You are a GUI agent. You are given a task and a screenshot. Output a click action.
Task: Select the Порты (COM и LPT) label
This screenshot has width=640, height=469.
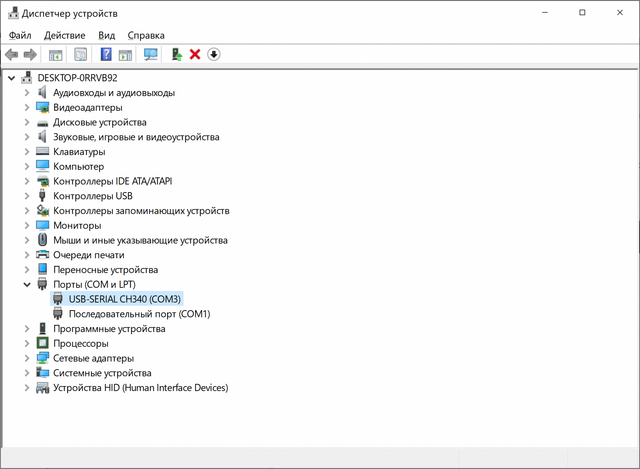pyautogui.click(x=94, y=285)
